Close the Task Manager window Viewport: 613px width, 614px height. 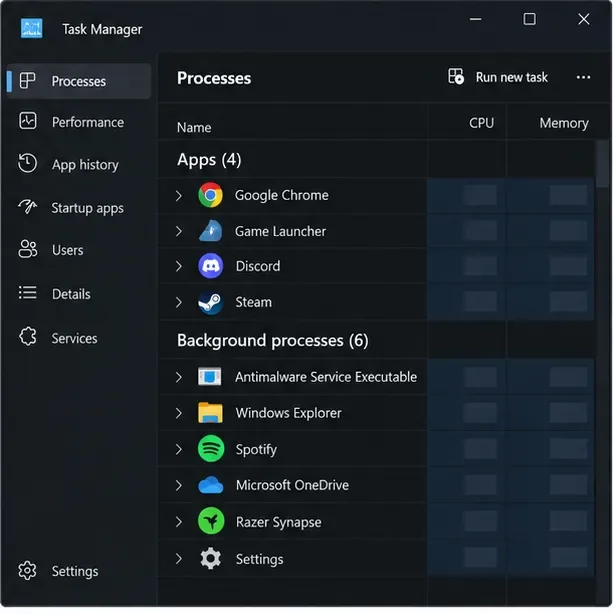coord(584,19)
